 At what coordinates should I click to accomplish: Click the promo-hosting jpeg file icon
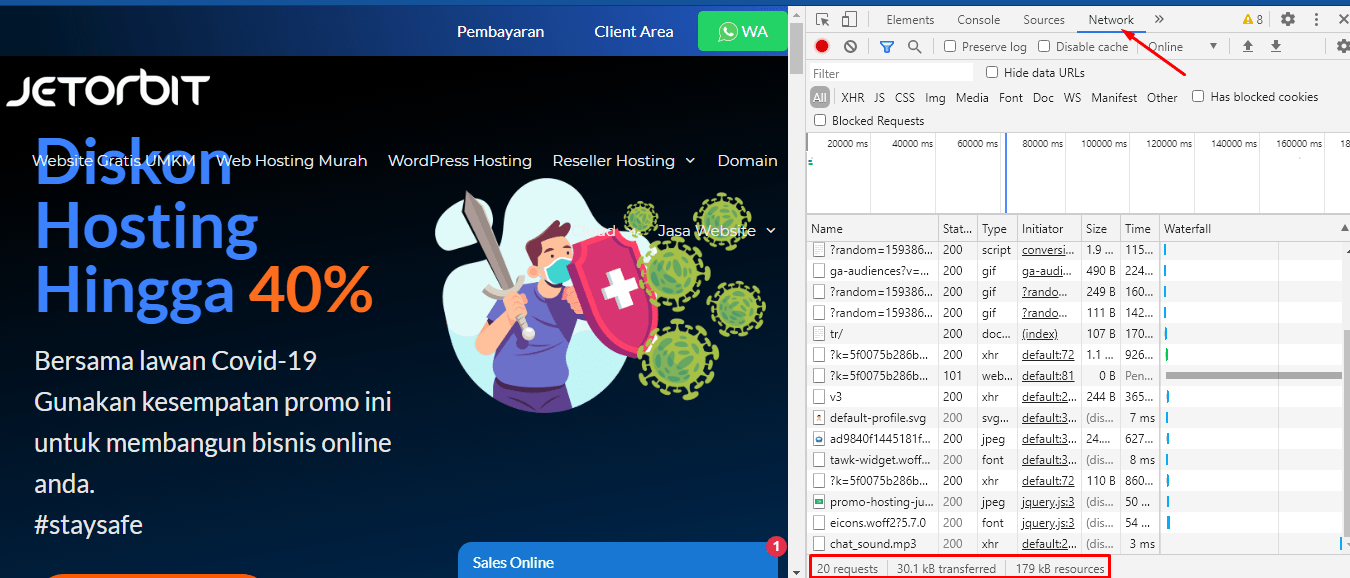(819, 501)
